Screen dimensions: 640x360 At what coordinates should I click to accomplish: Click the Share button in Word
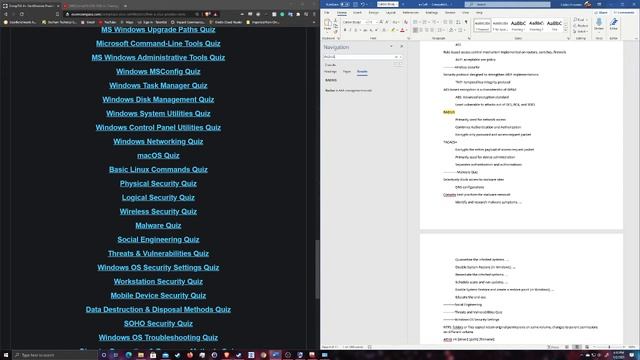[x=601, y=13]
